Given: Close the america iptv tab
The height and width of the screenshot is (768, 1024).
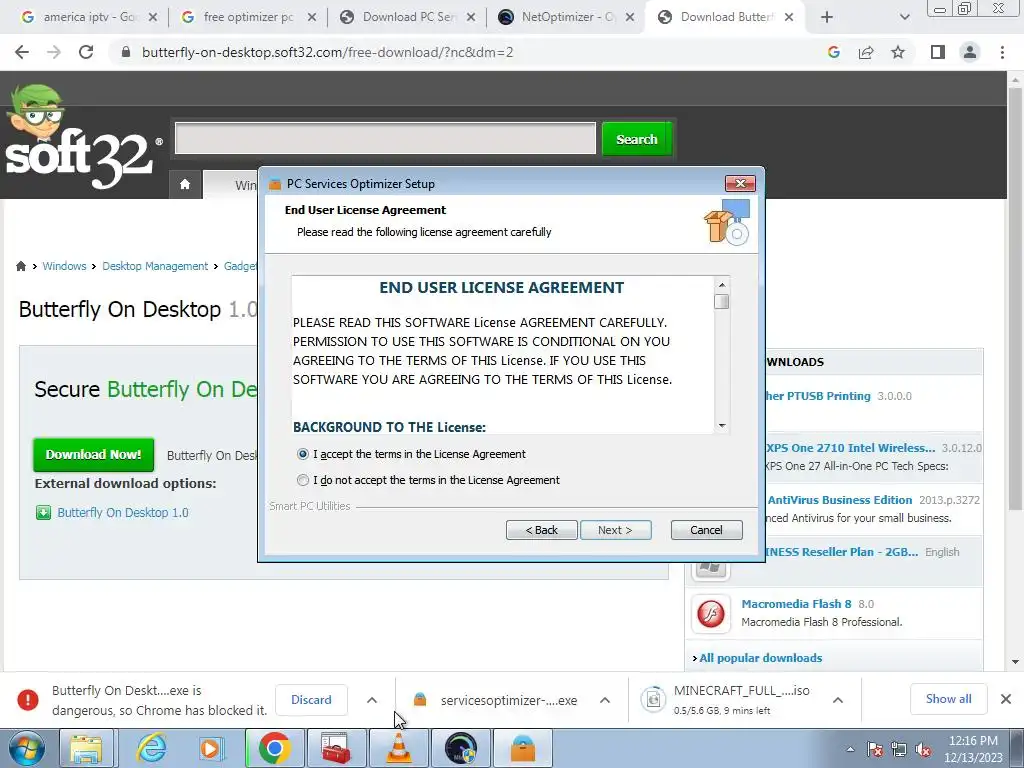Looking at the screenshot, I should coord(153,18).
